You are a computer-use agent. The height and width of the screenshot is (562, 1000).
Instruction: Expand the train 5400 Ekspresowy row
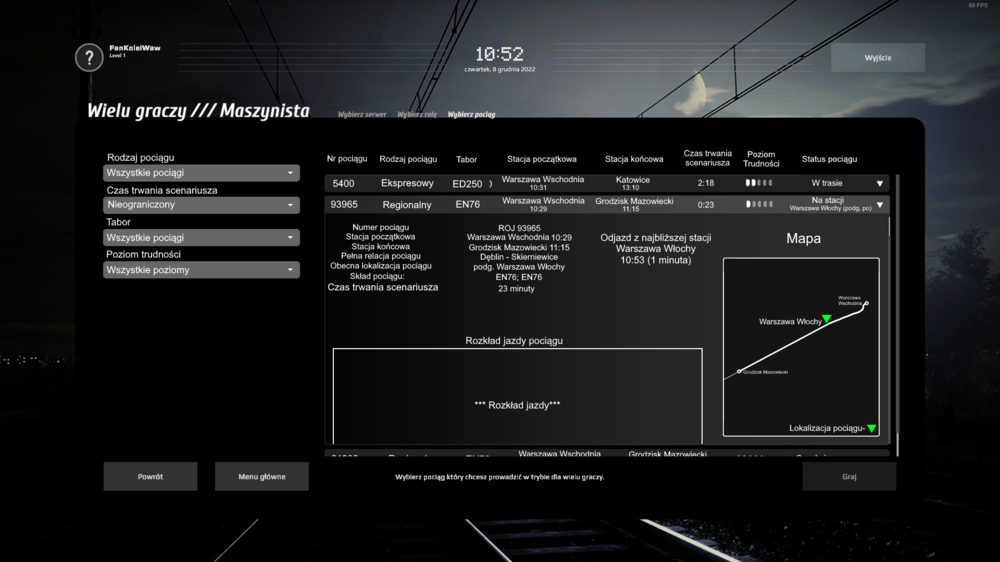point(880,184)
